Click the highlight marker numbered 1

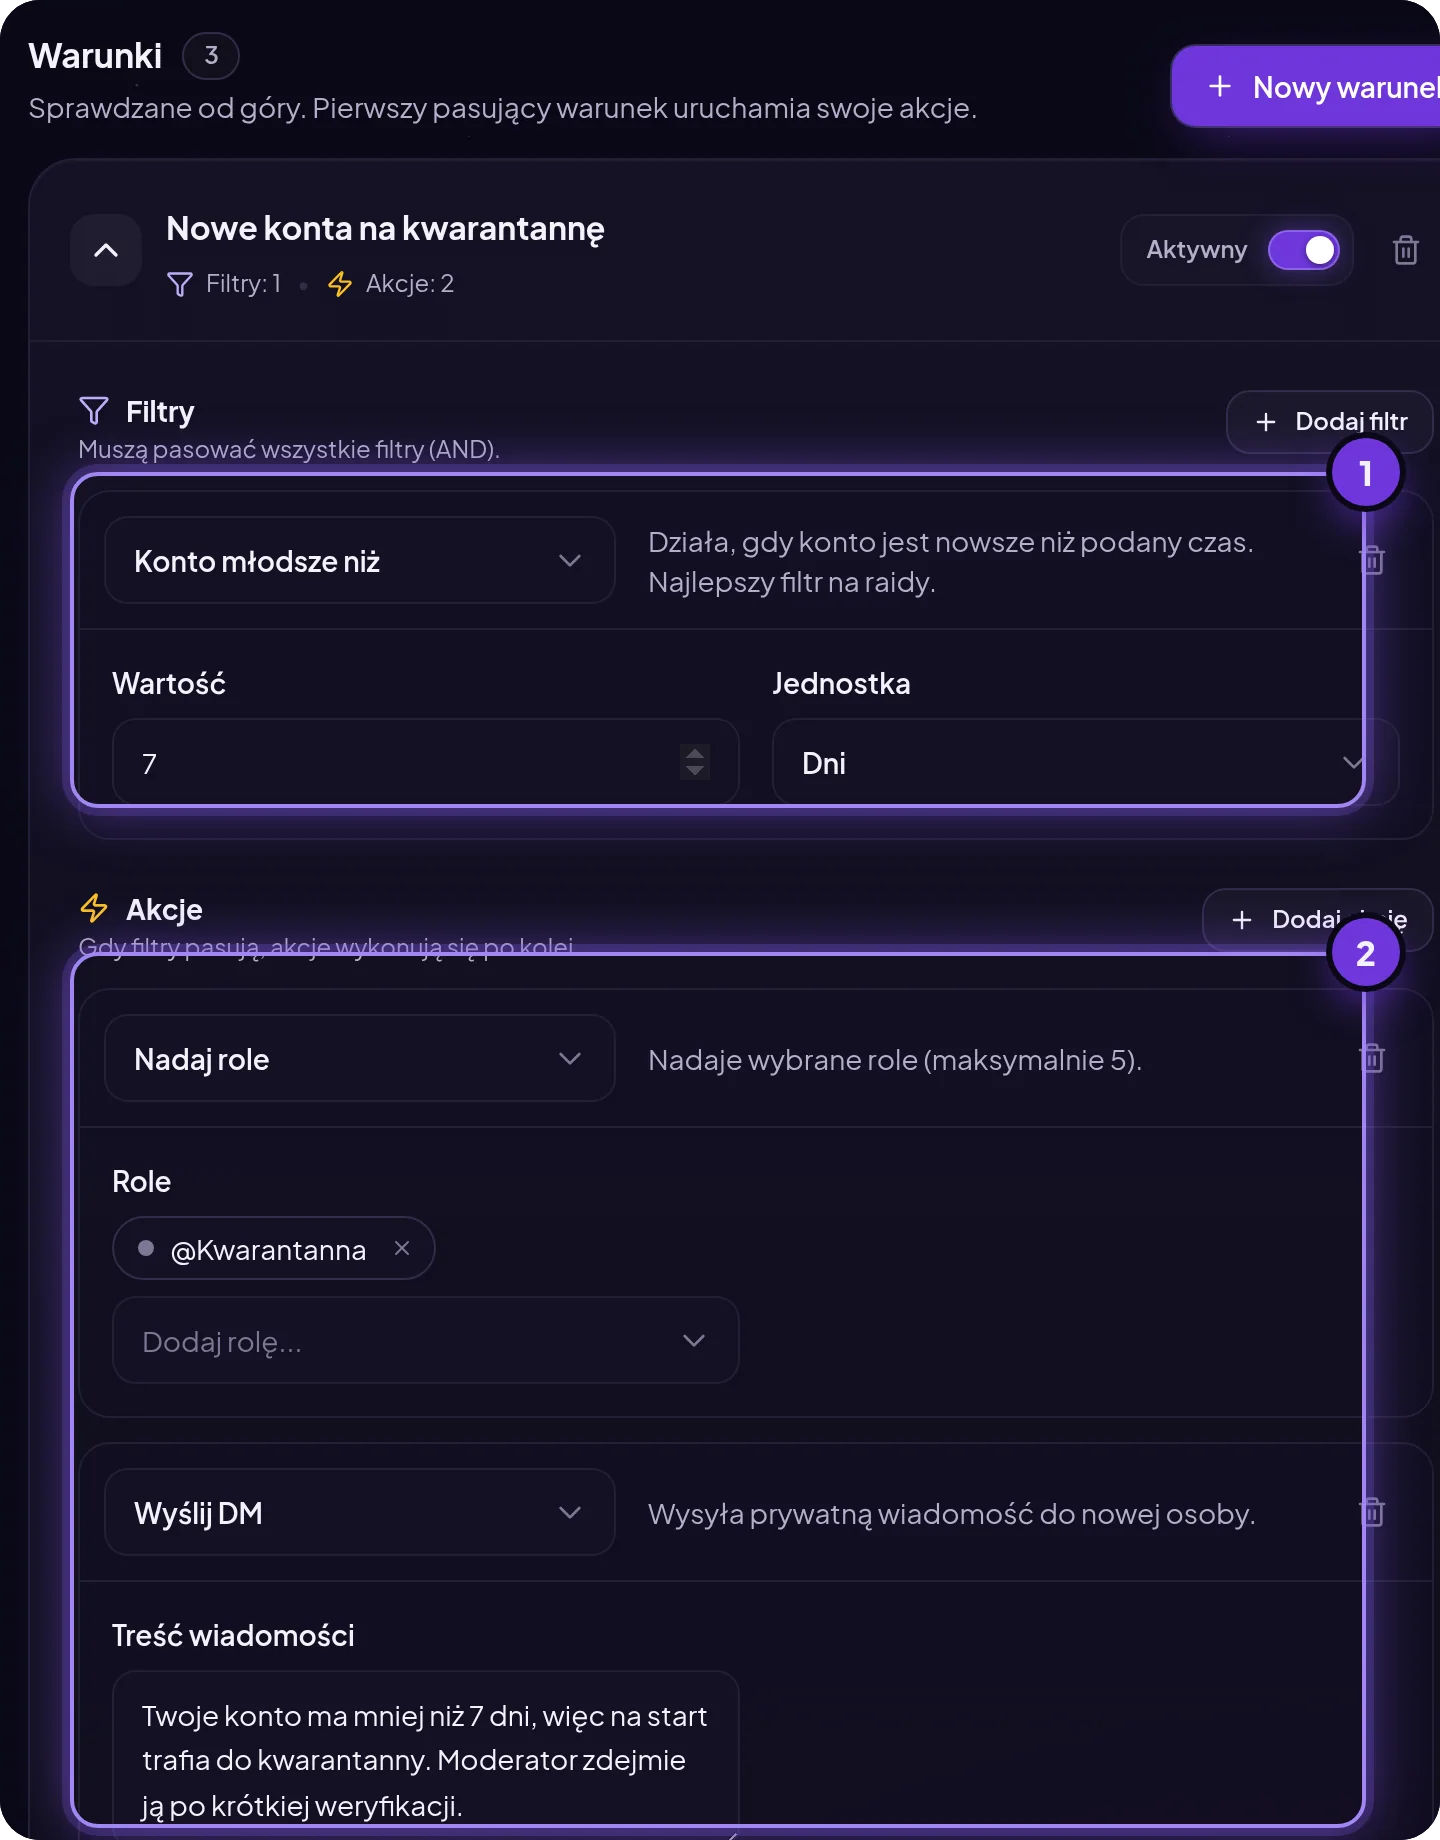(x=1366, y=473)
